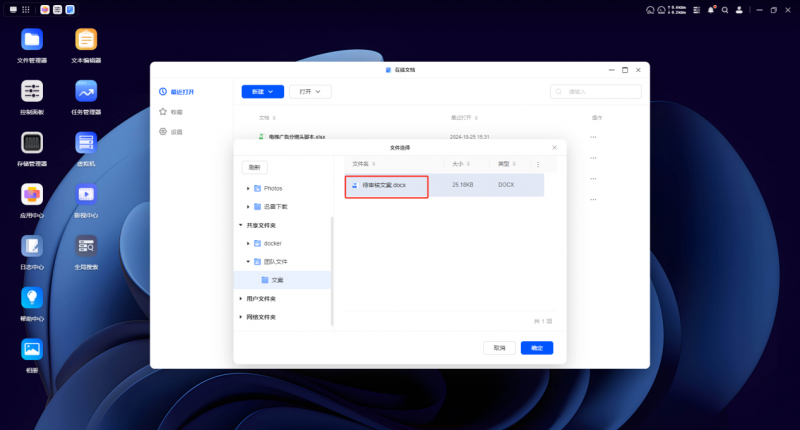Click the task list icon beside the bell
This screenshot has height=430, width=800.
[x=696, y=10]
